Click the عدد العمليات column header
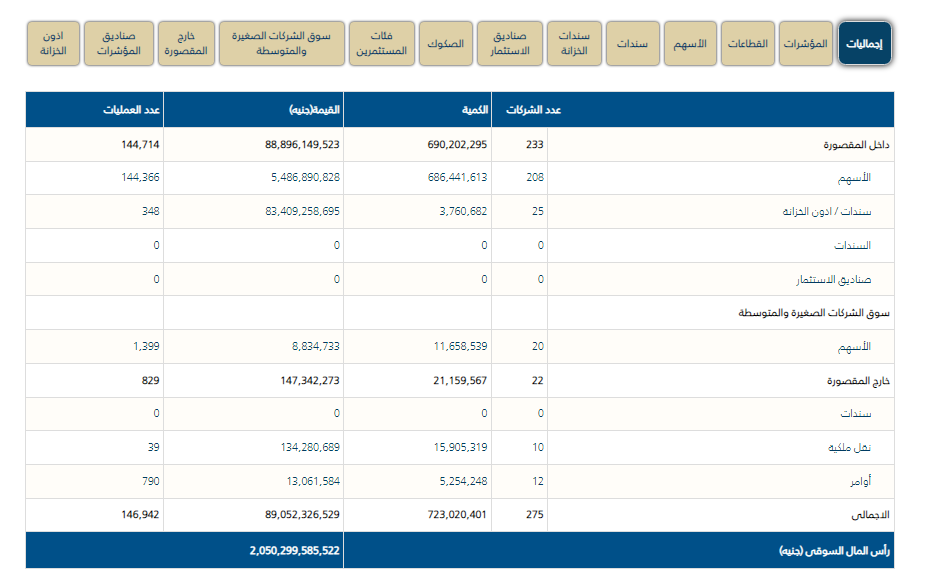 (x=134, y=110)
